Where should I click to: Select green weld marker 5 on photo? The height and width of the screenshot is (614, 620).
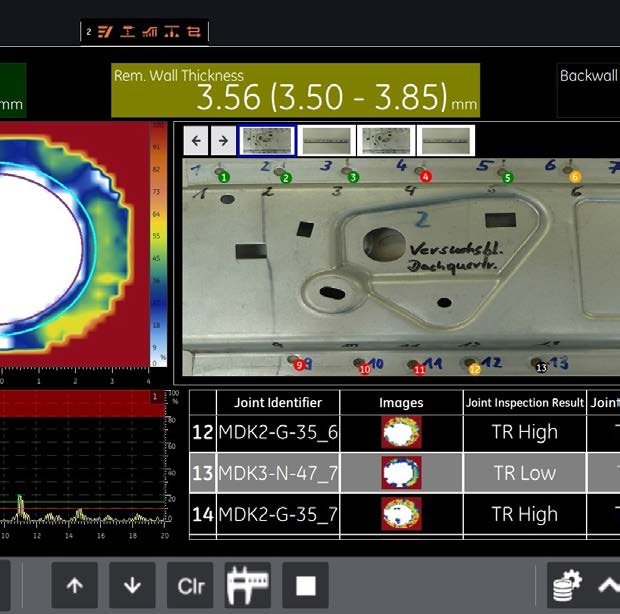(508, 178)
